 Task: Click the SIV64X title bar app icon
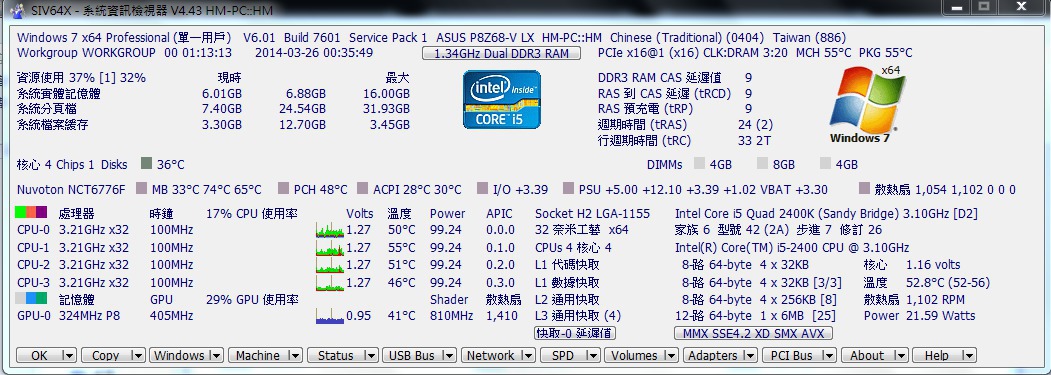(x=19, y=10)
